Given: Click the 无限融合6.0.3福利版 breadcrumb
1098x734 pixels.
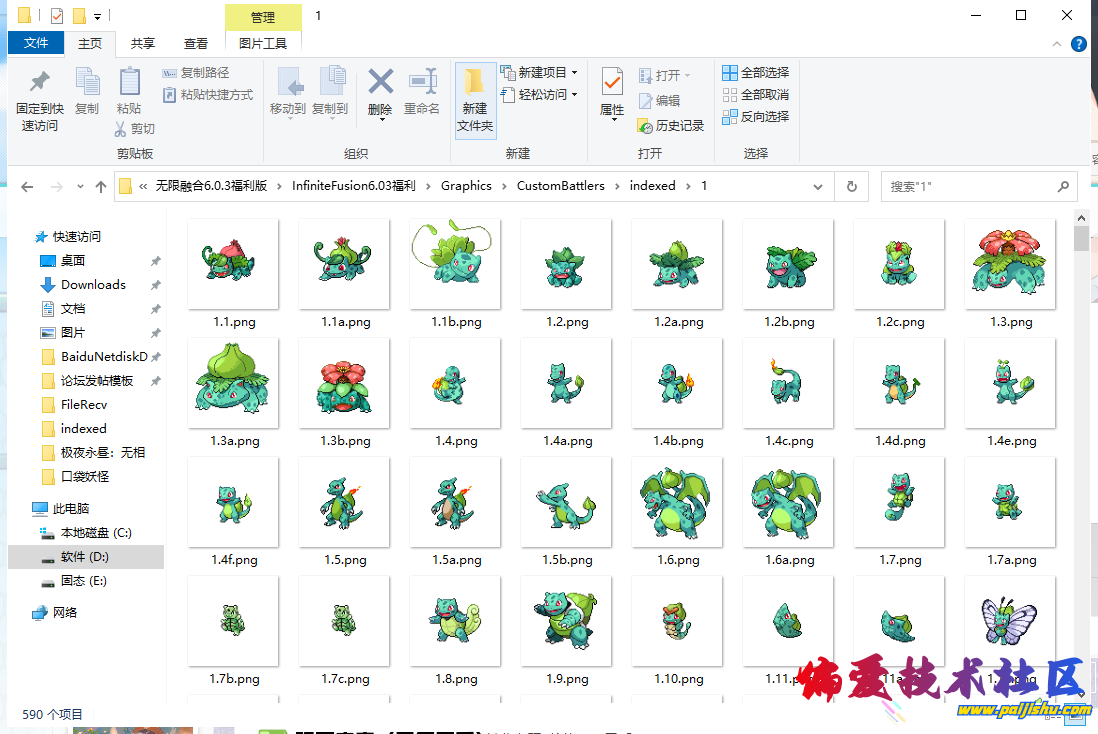Looking at the screenshot, I should pyautogui.click(x=211, y=186).
